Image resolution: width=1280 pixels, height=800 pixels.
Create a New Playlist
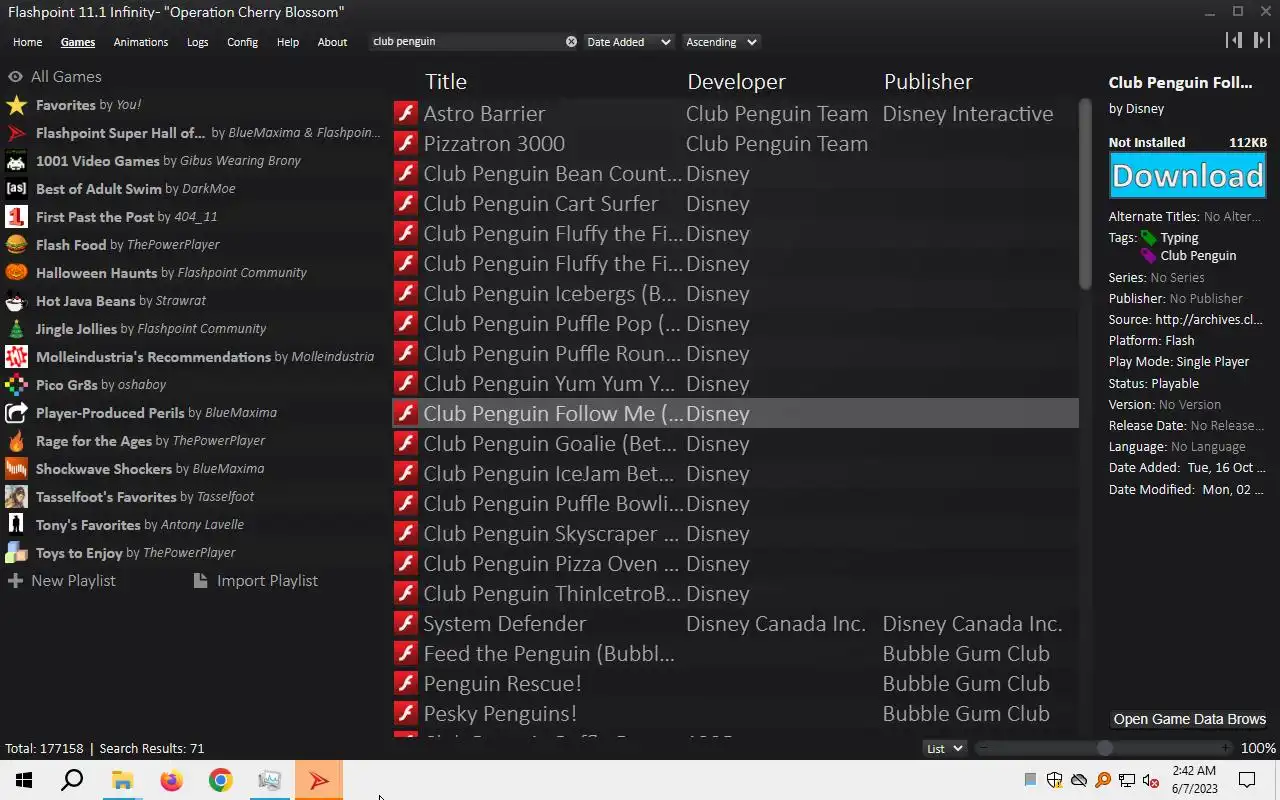[x=61, y=581]
